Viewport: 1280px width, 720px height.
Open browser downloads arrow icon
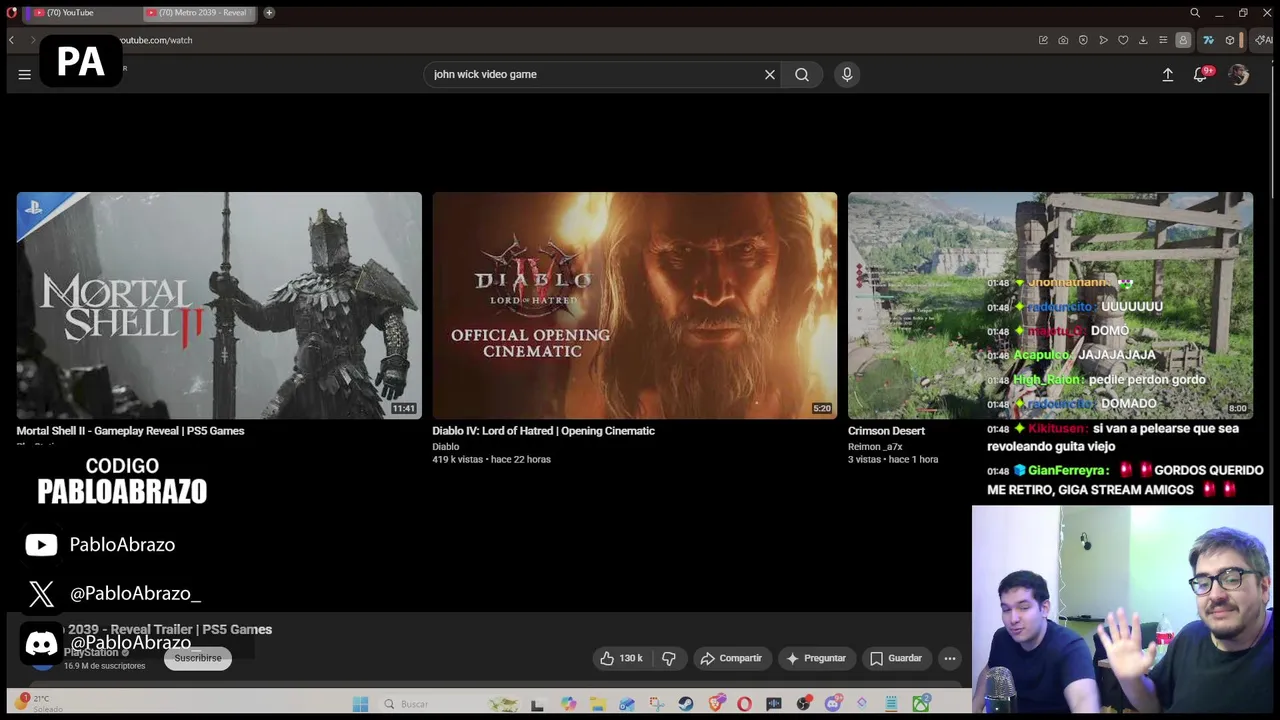coord(1143,40)
